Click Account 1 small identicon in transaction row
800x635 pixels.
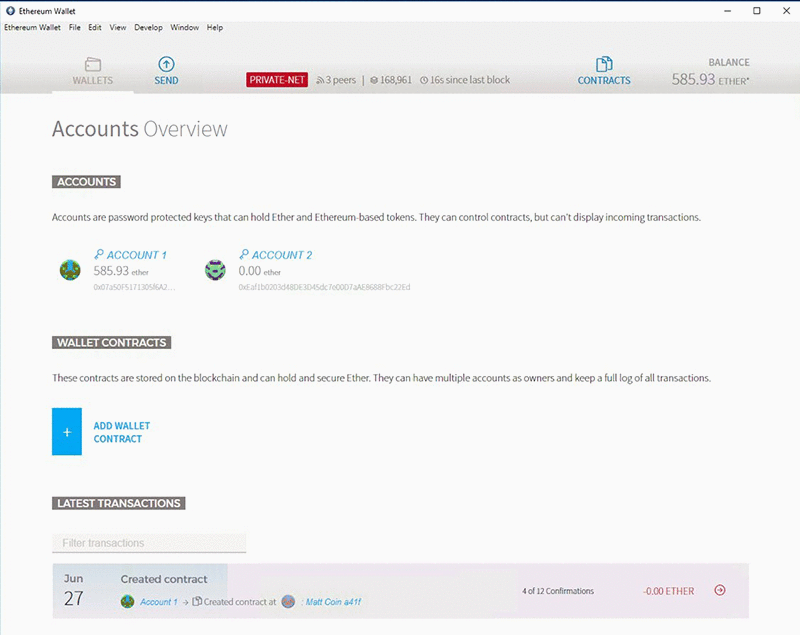pyautogui.click(x=128, y=601)
